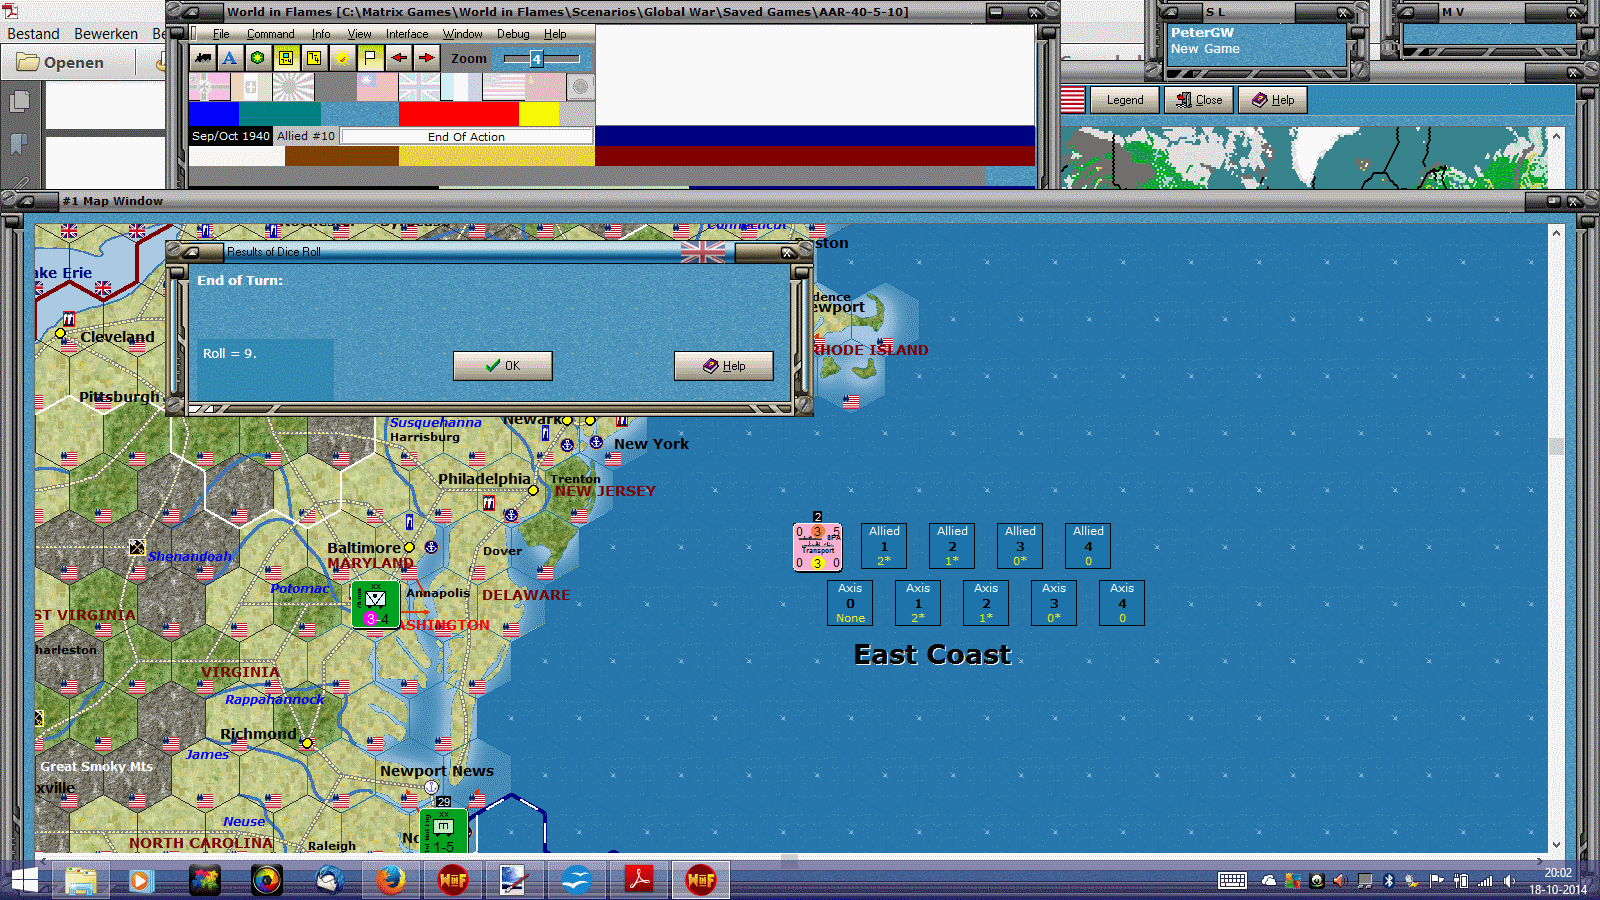Open the View menu
This screenshot has height=900, width=1600.
point(359,34)
